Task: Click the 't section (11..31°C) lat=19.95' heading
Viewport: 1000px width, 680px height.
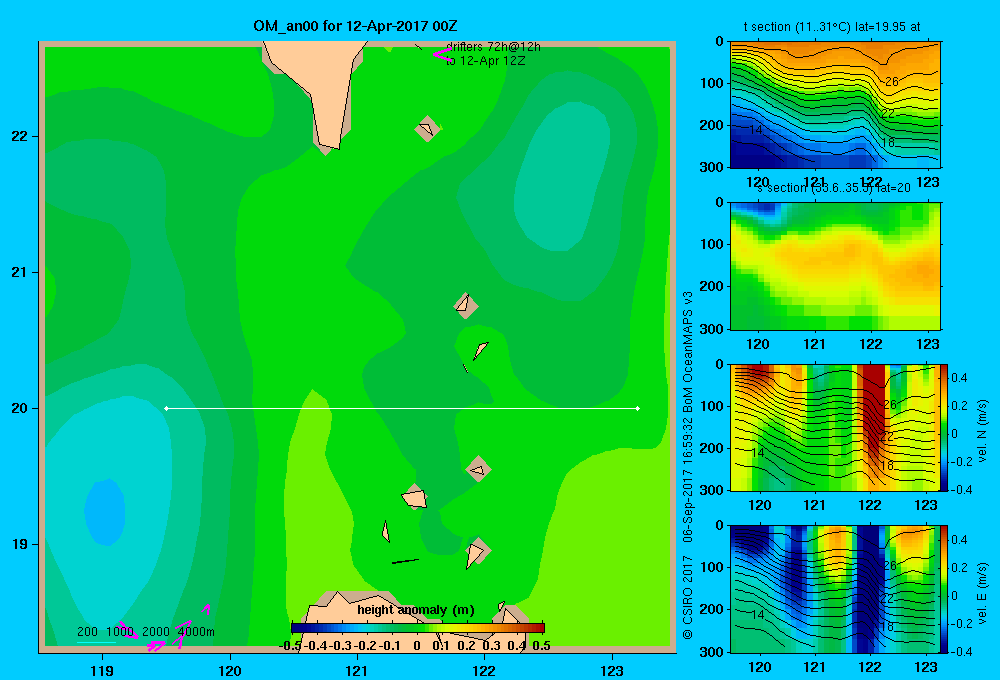Action: click(832, 27)
